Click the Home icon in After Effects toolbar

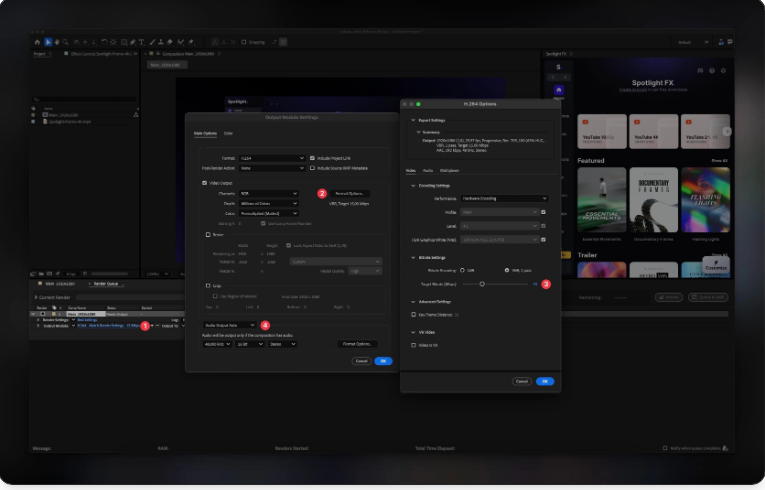37,42
